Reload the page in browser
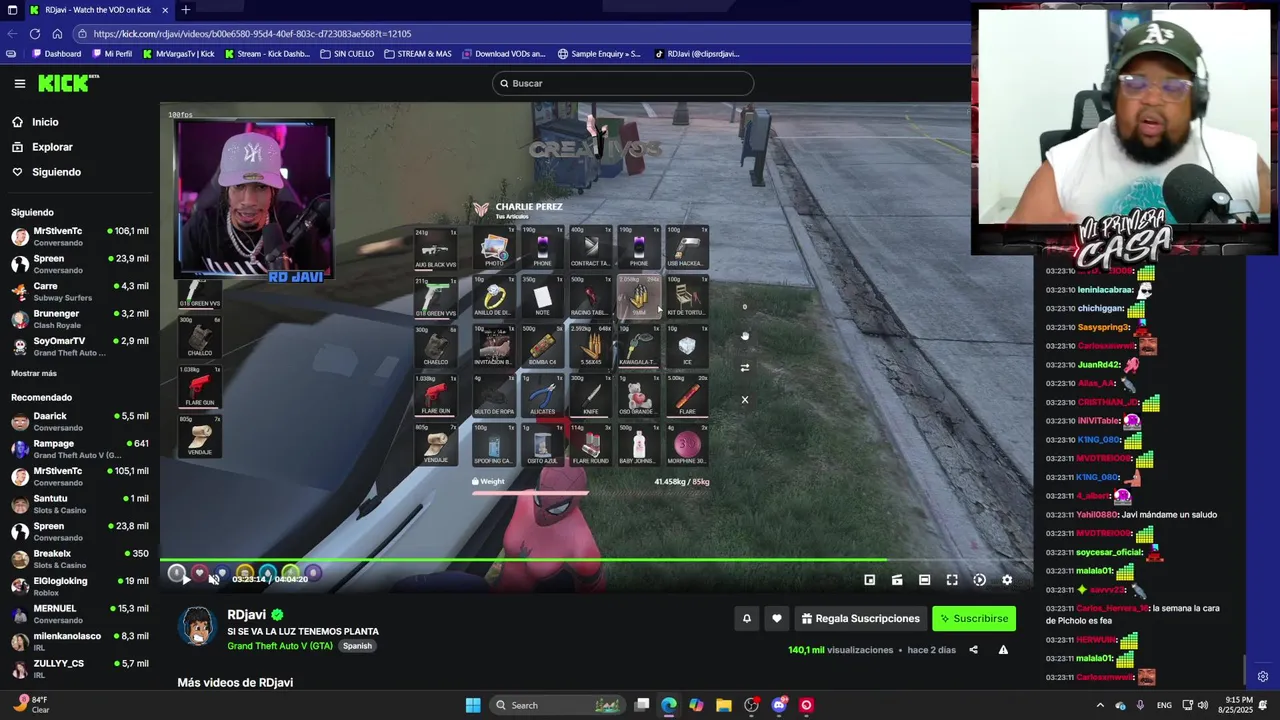 tap(36, 33)
